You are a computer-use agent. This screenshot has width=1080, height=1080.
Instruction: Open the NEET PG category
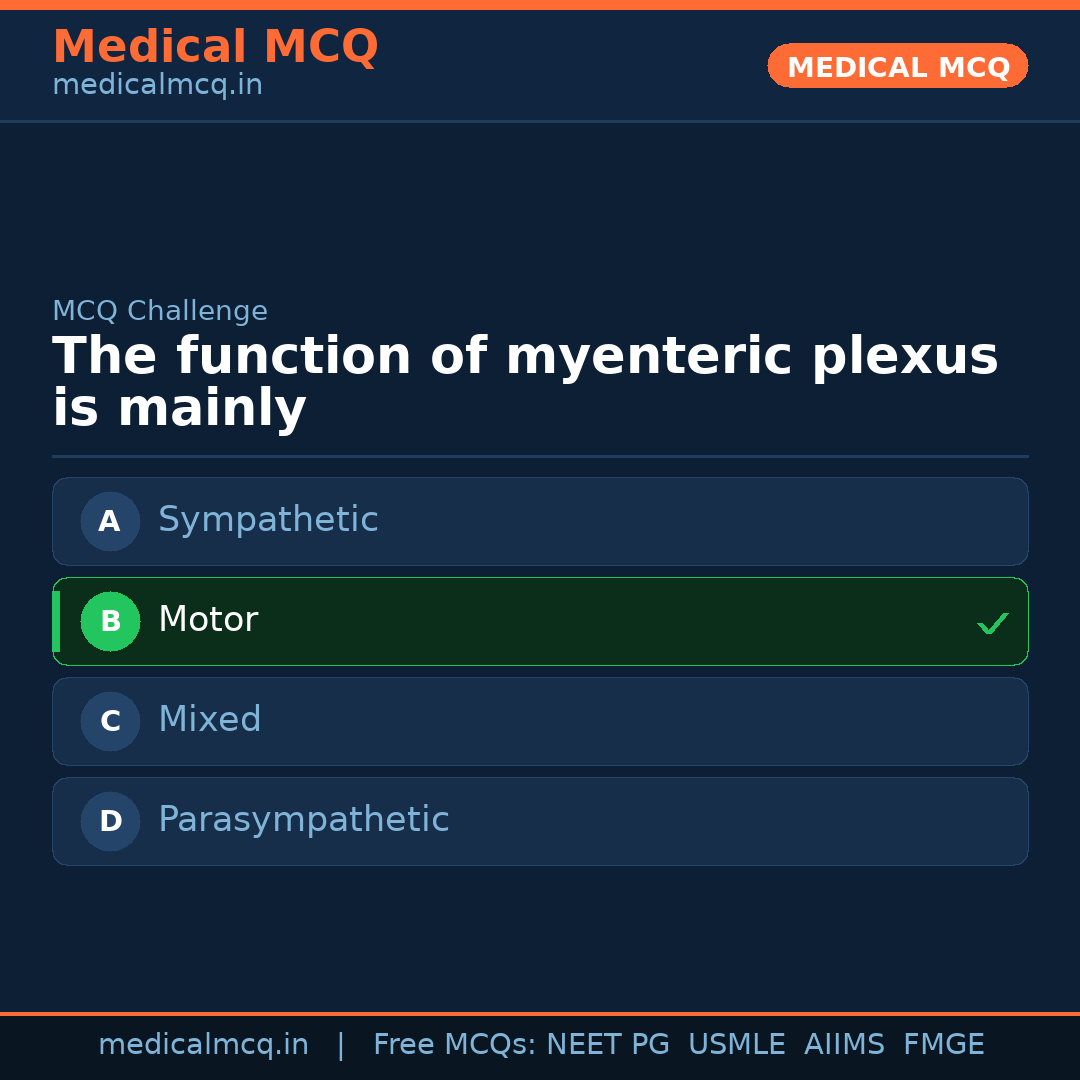(x=607, y=1043)
